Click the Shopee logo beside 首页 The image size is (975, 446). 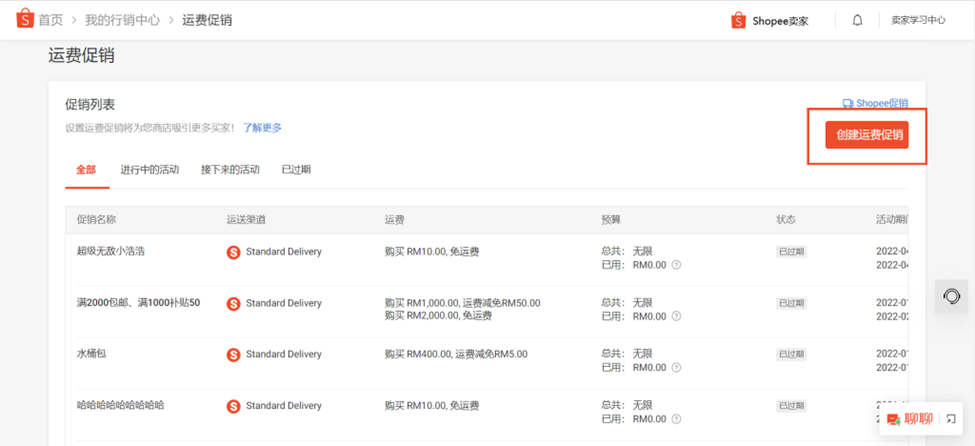click(24, 19)
